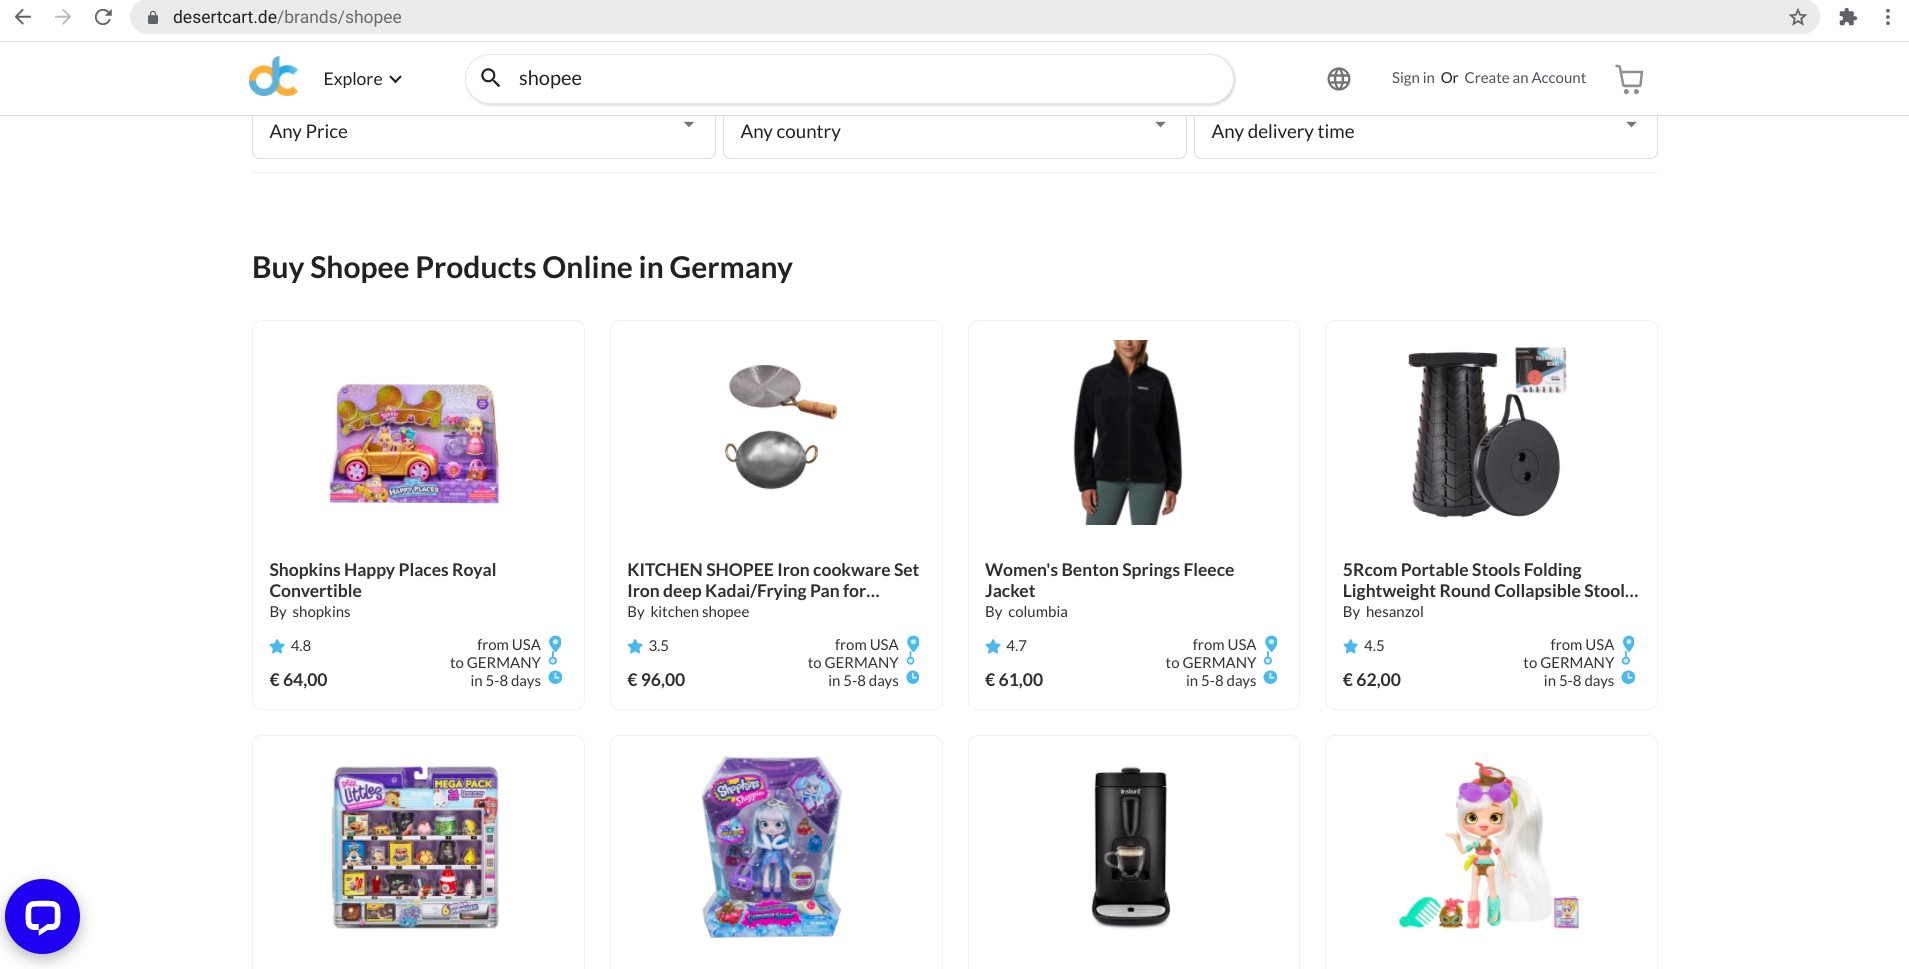The height and width of the screenshot is (969, 1909).
Task: Click the price € 61,00
Action: [x=1014, y=680]
